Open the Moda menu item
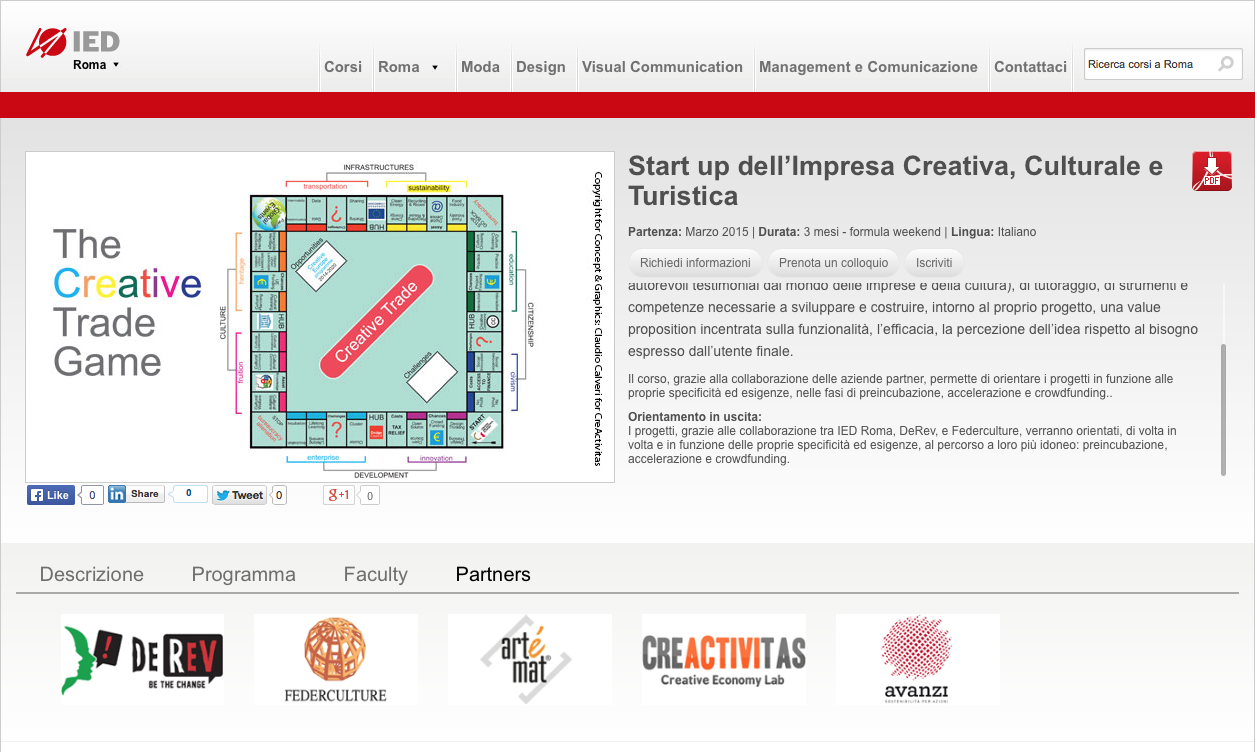This screenshot has height=752, width=1257. tap(480, 67)
